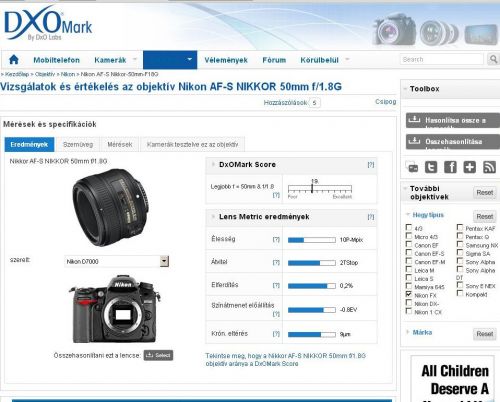Expand the Márka filter section
Viewport: 500px width, 402px height.
[x=408, y=332]
